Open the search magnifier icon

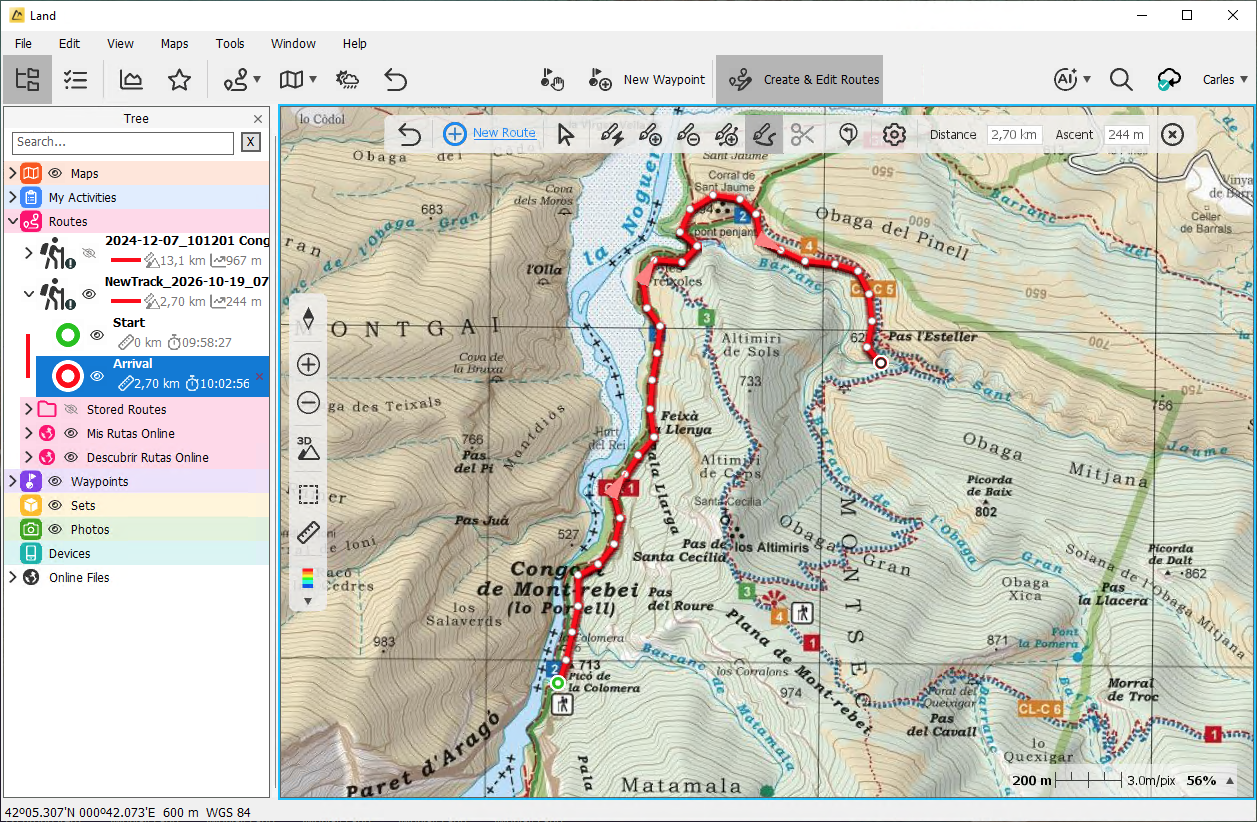1121,80
